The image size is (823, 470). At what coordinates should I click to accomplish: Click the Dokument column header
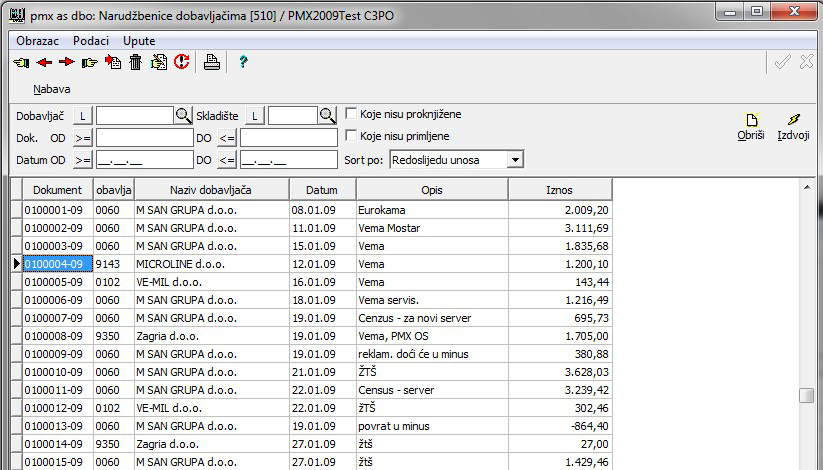[x=57, y=190]
